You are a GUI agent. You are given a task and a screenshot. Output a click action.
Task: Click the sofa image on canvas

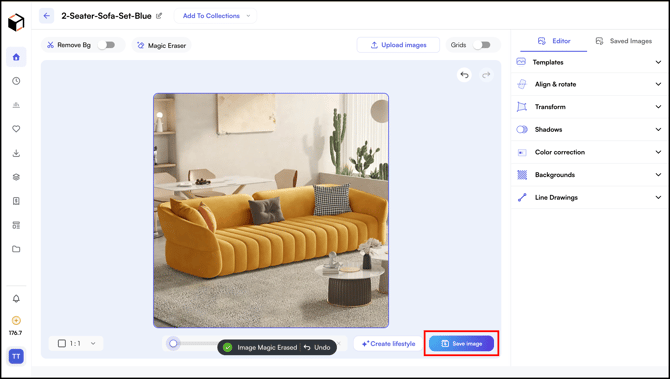click(x=271, y=211)
